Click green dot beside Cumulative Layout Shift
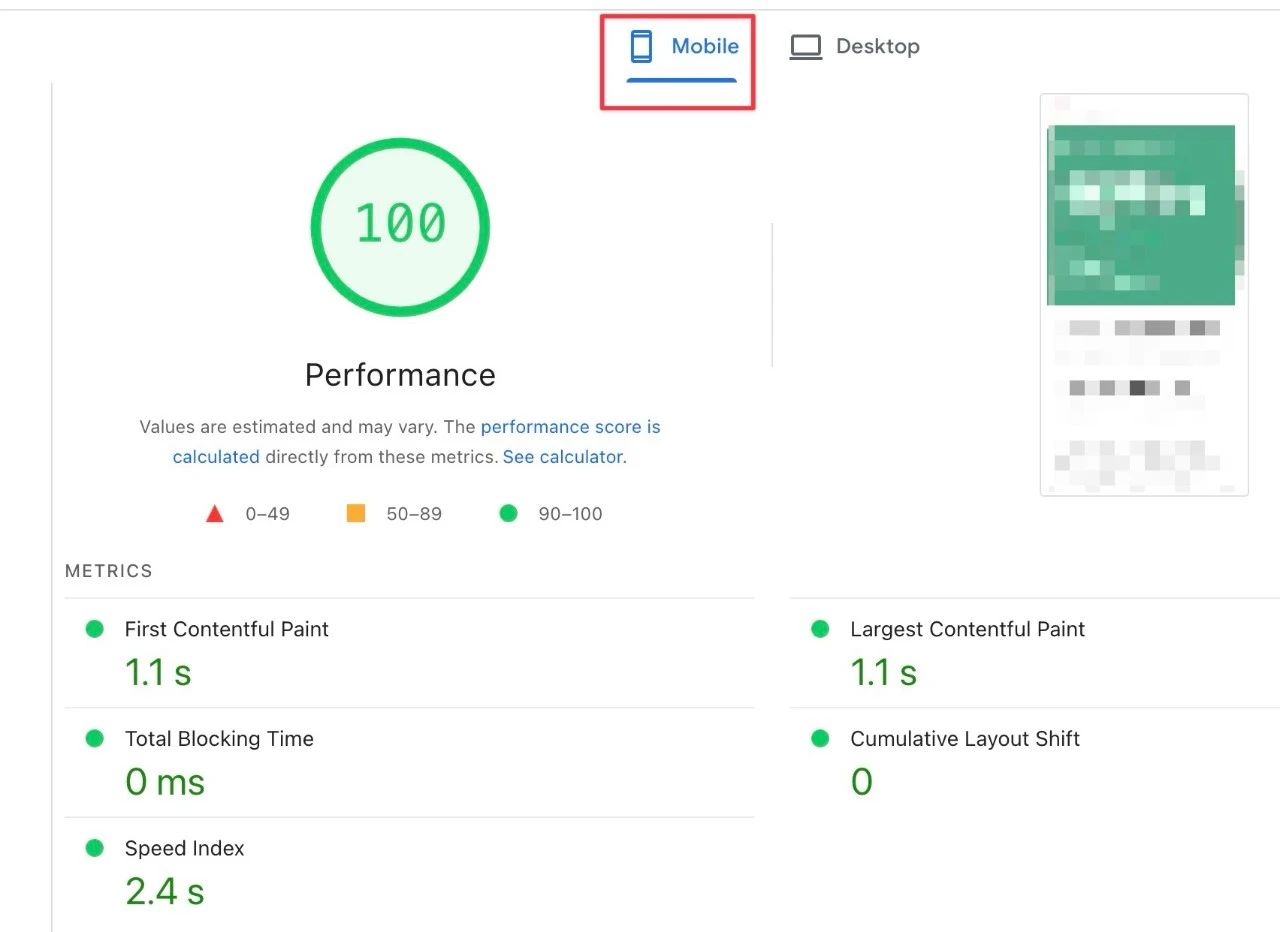1280x932 pixels. click(820, 739)
